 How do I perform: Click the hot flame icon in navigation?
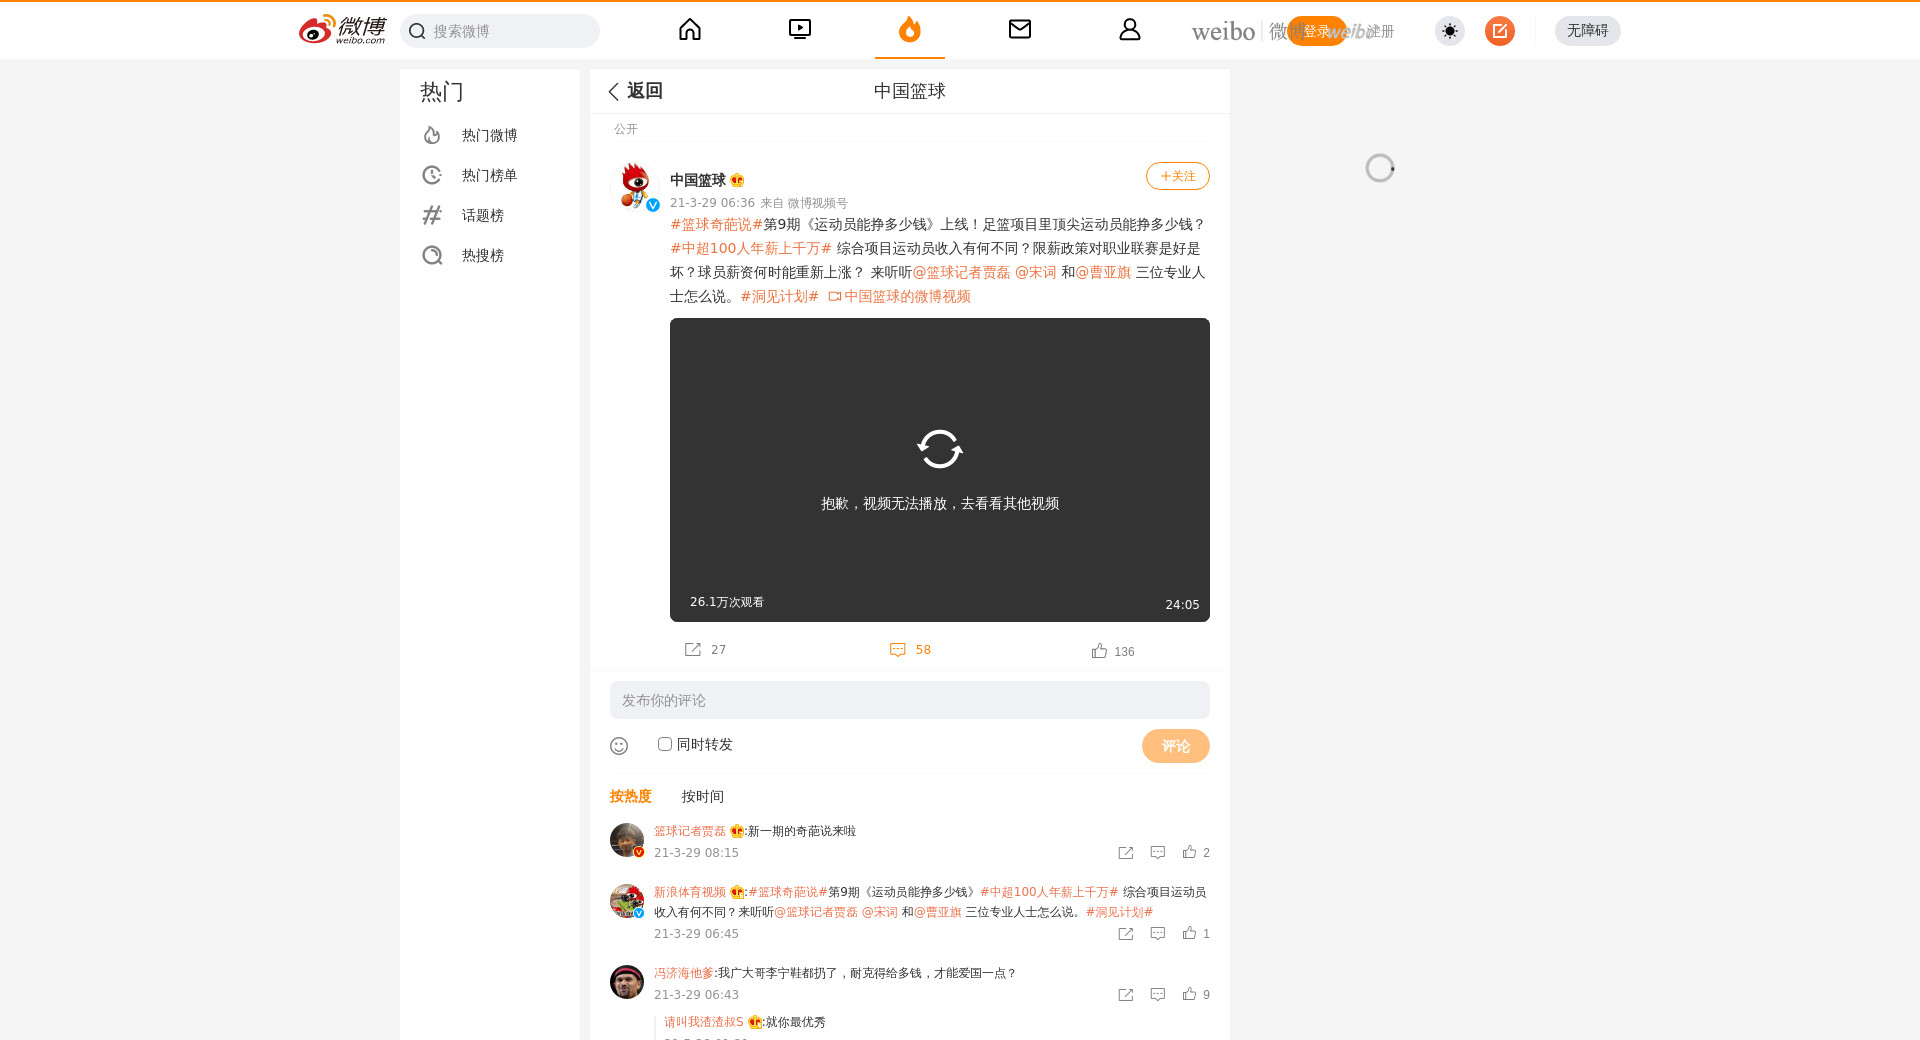tap(909, 30)
